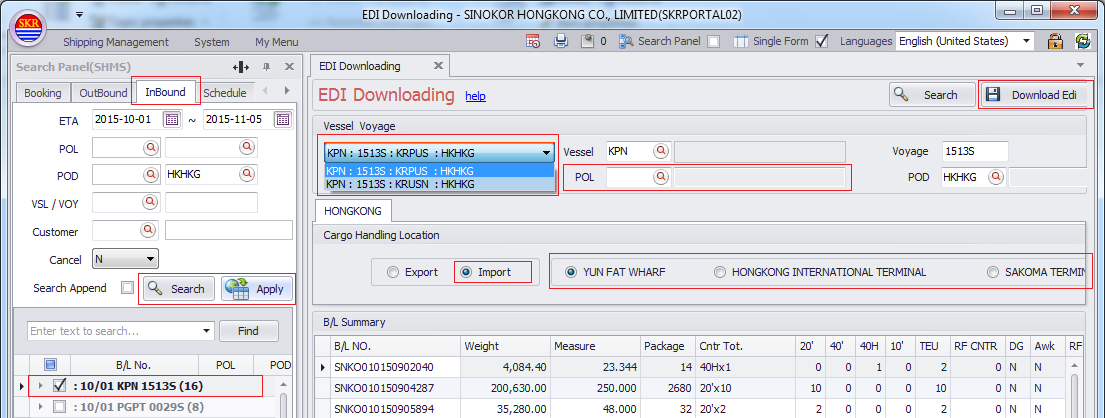Screen dimensions: 1105x418
Task: Click the printer icon in top toolbar
Action: [561, 41]
